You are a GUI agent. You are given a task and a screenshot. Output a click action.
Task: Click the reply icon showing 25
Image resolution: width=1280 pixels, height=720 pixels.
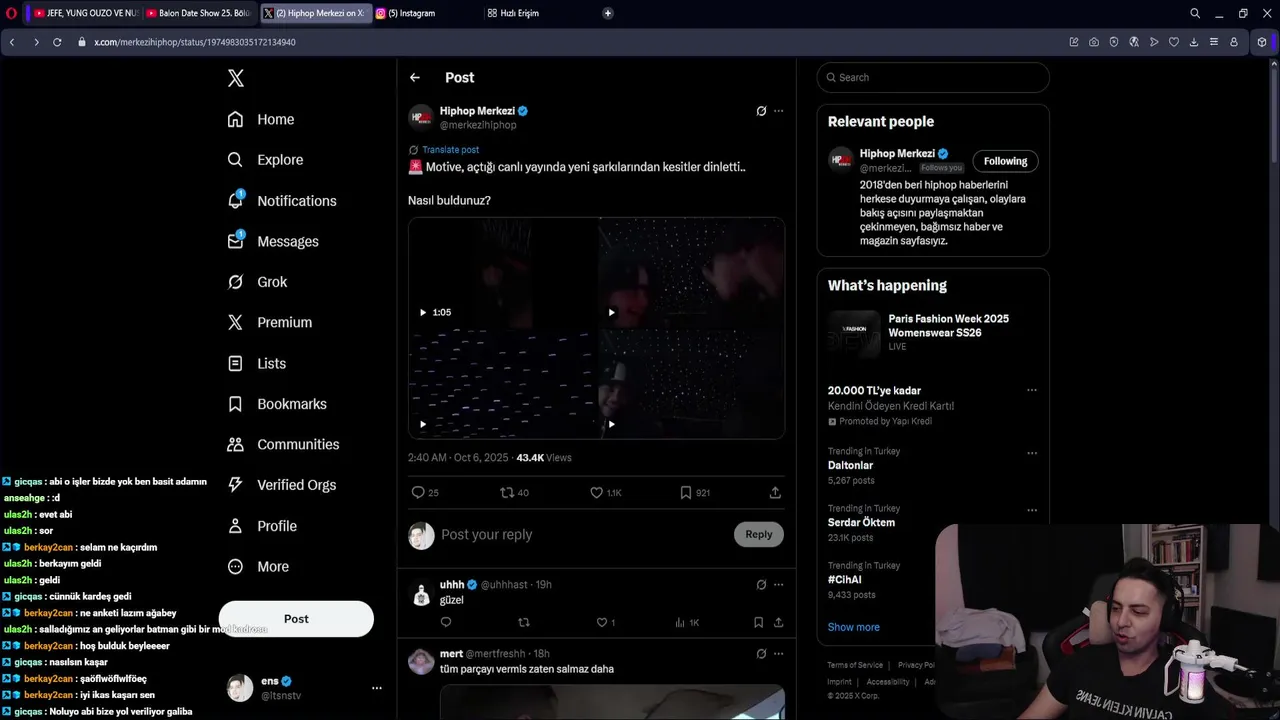point(425,492)
